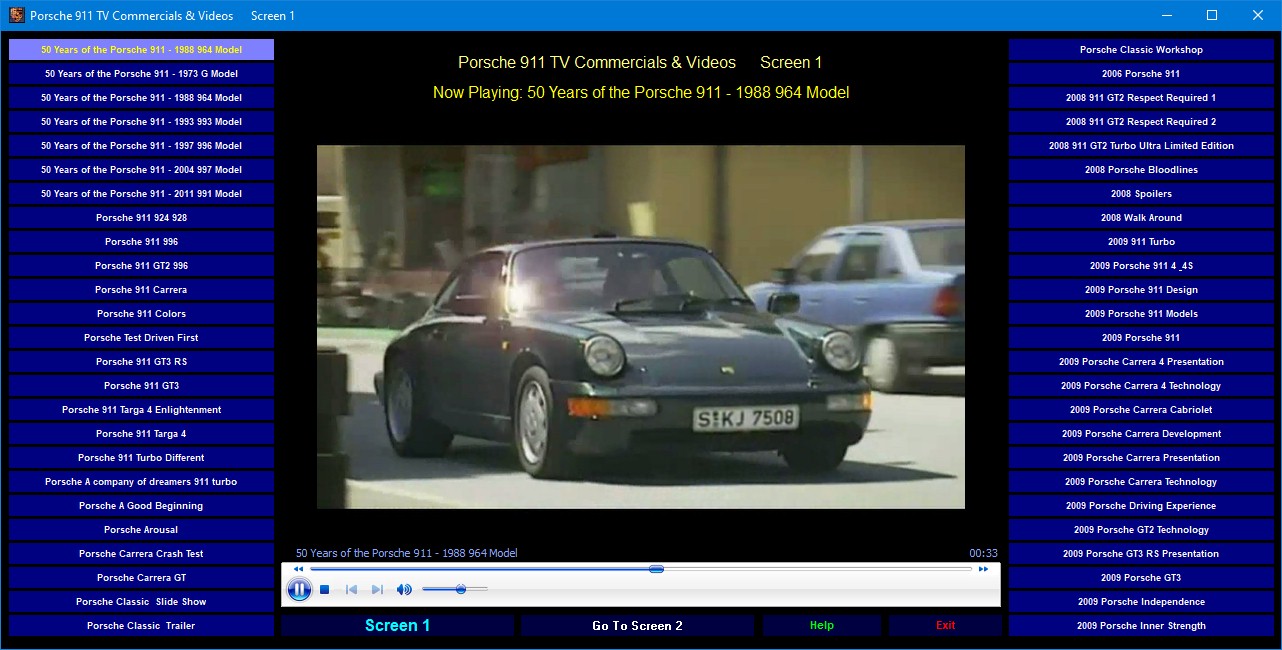Play 2006 Porsche 911 video
Screen dimensions: 1282x650
pos(1141,74)
